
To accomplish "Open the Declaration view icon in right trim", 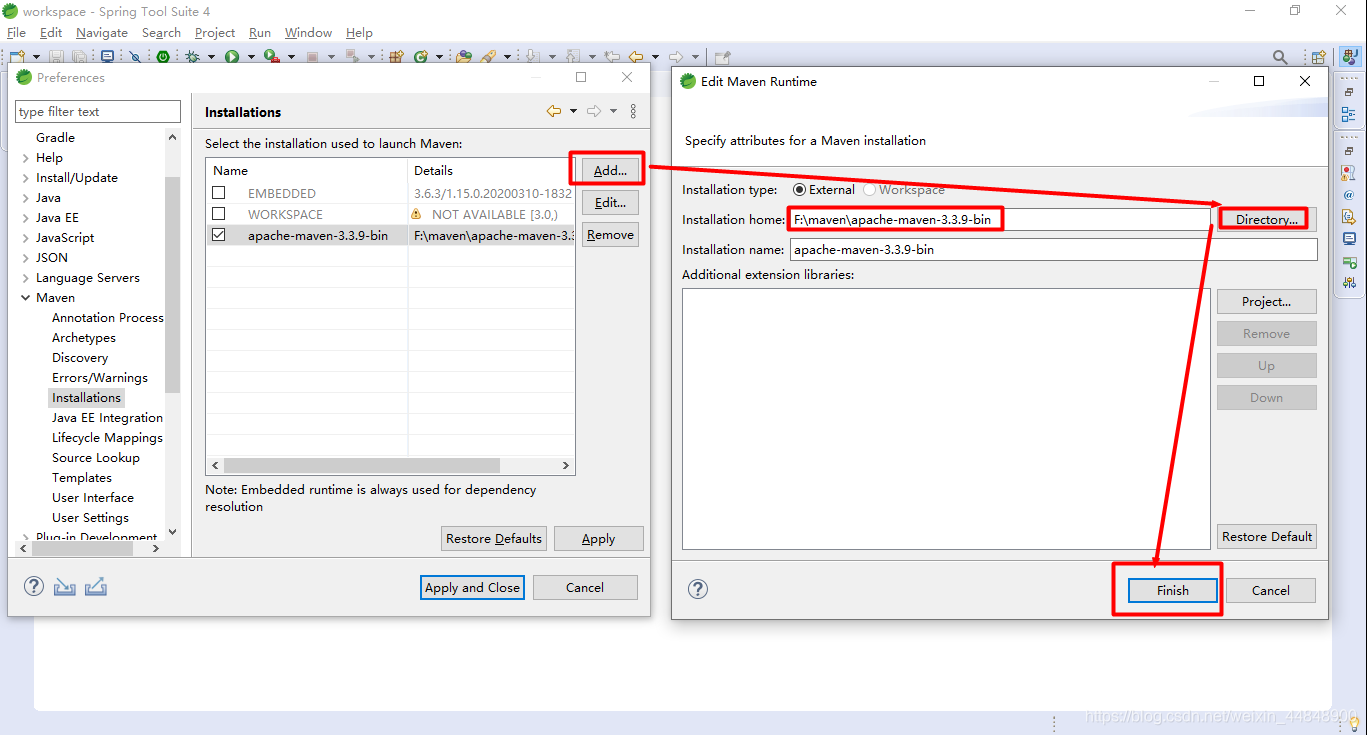I will pos(1349,216).
